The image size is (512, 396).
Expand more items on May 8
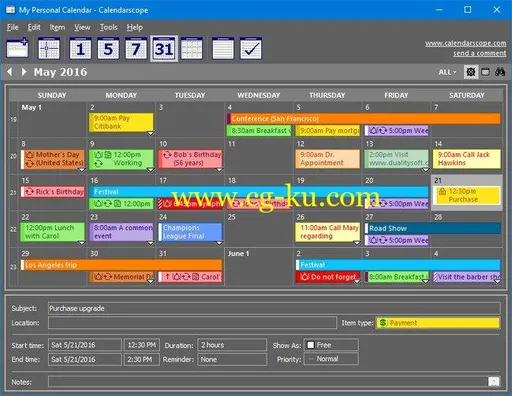click(x=82, y=170)
